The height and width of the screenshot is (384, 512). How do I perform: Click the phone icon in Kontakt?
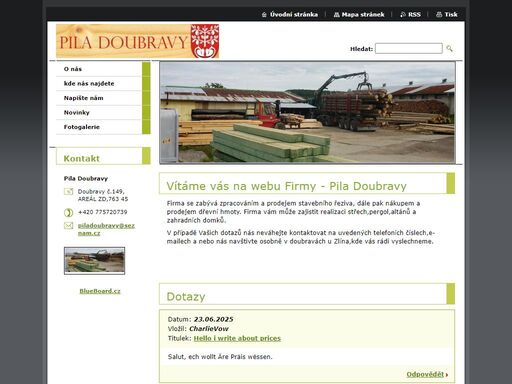click(x=68, y=212)
